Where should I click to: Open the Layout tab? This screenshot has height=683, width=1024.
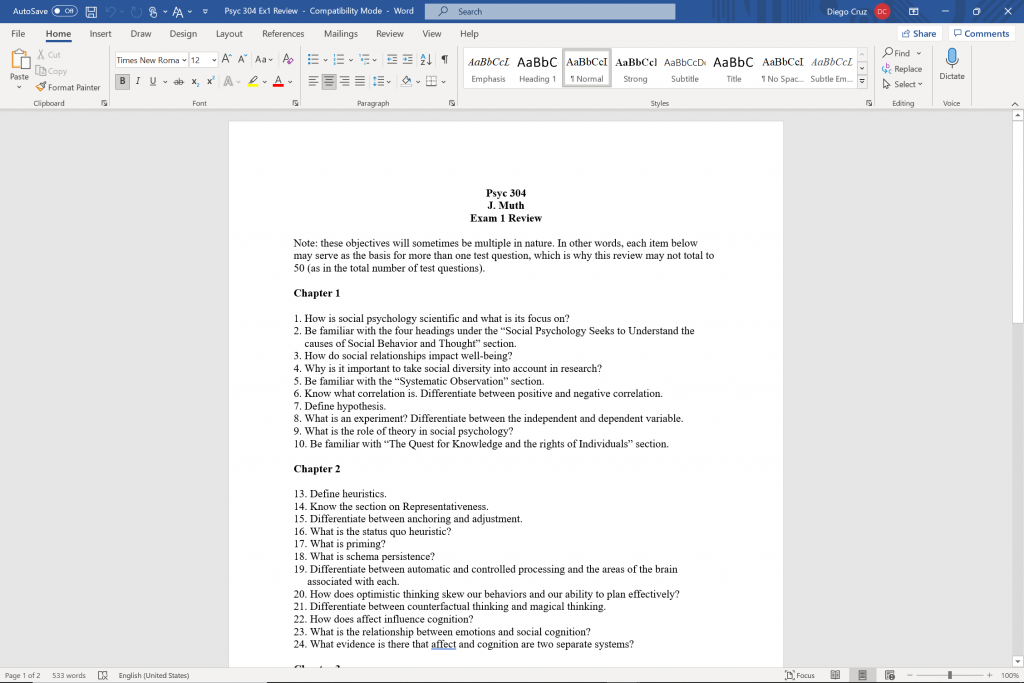pyautogui.click(x=229, y=33)
